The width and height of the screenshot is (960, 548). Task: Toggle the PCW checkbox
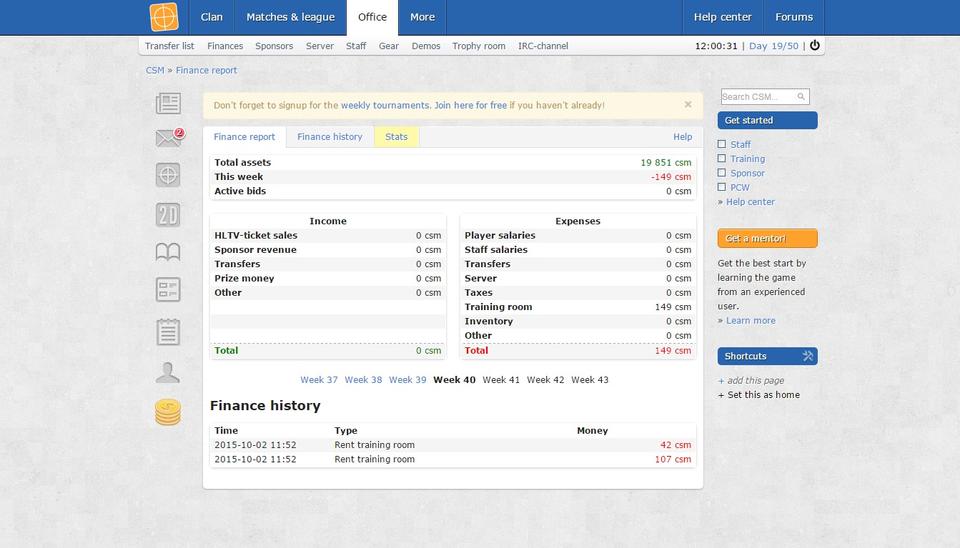pos(722,187)
